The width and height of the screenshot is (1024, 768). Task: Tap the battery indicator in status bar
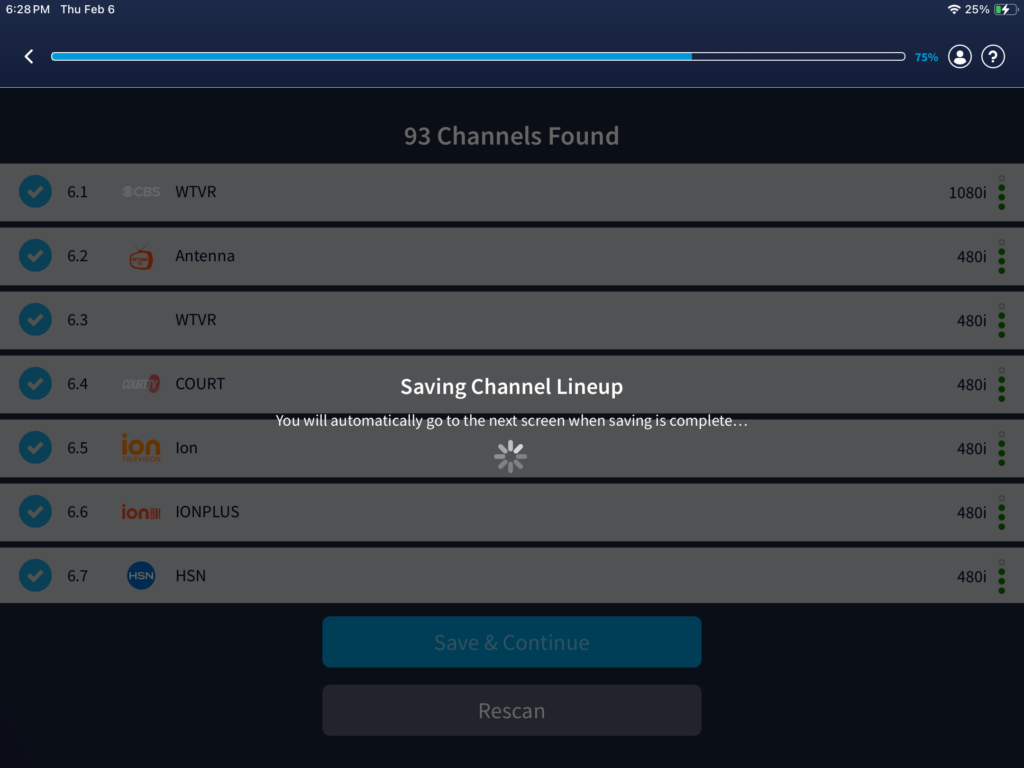(x=1003, y=9)
